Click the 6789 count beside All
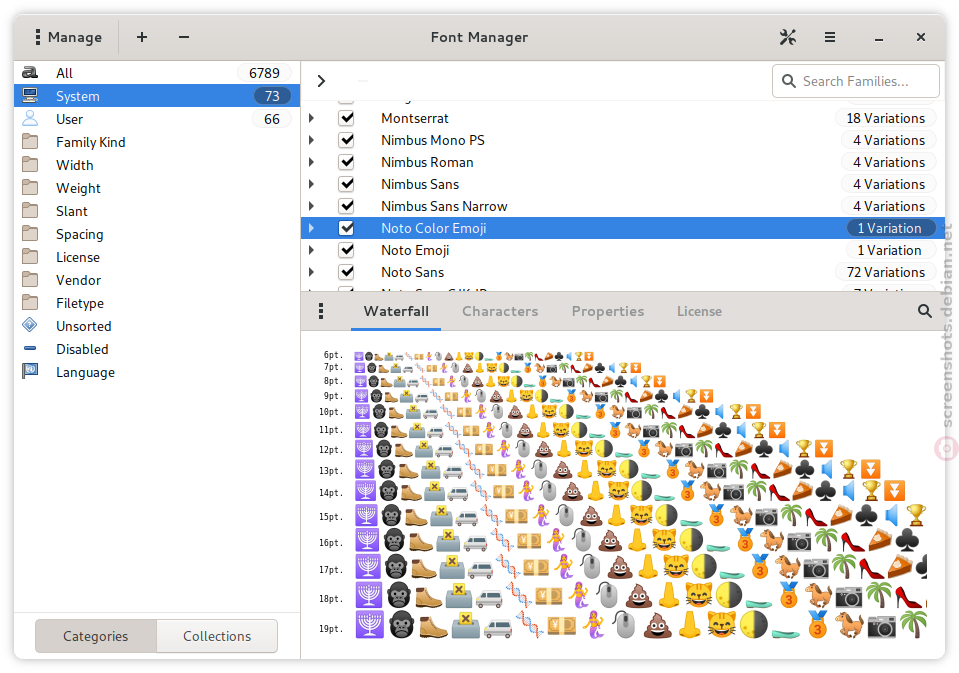Screen dimensions: 959x673 [264, 73]
